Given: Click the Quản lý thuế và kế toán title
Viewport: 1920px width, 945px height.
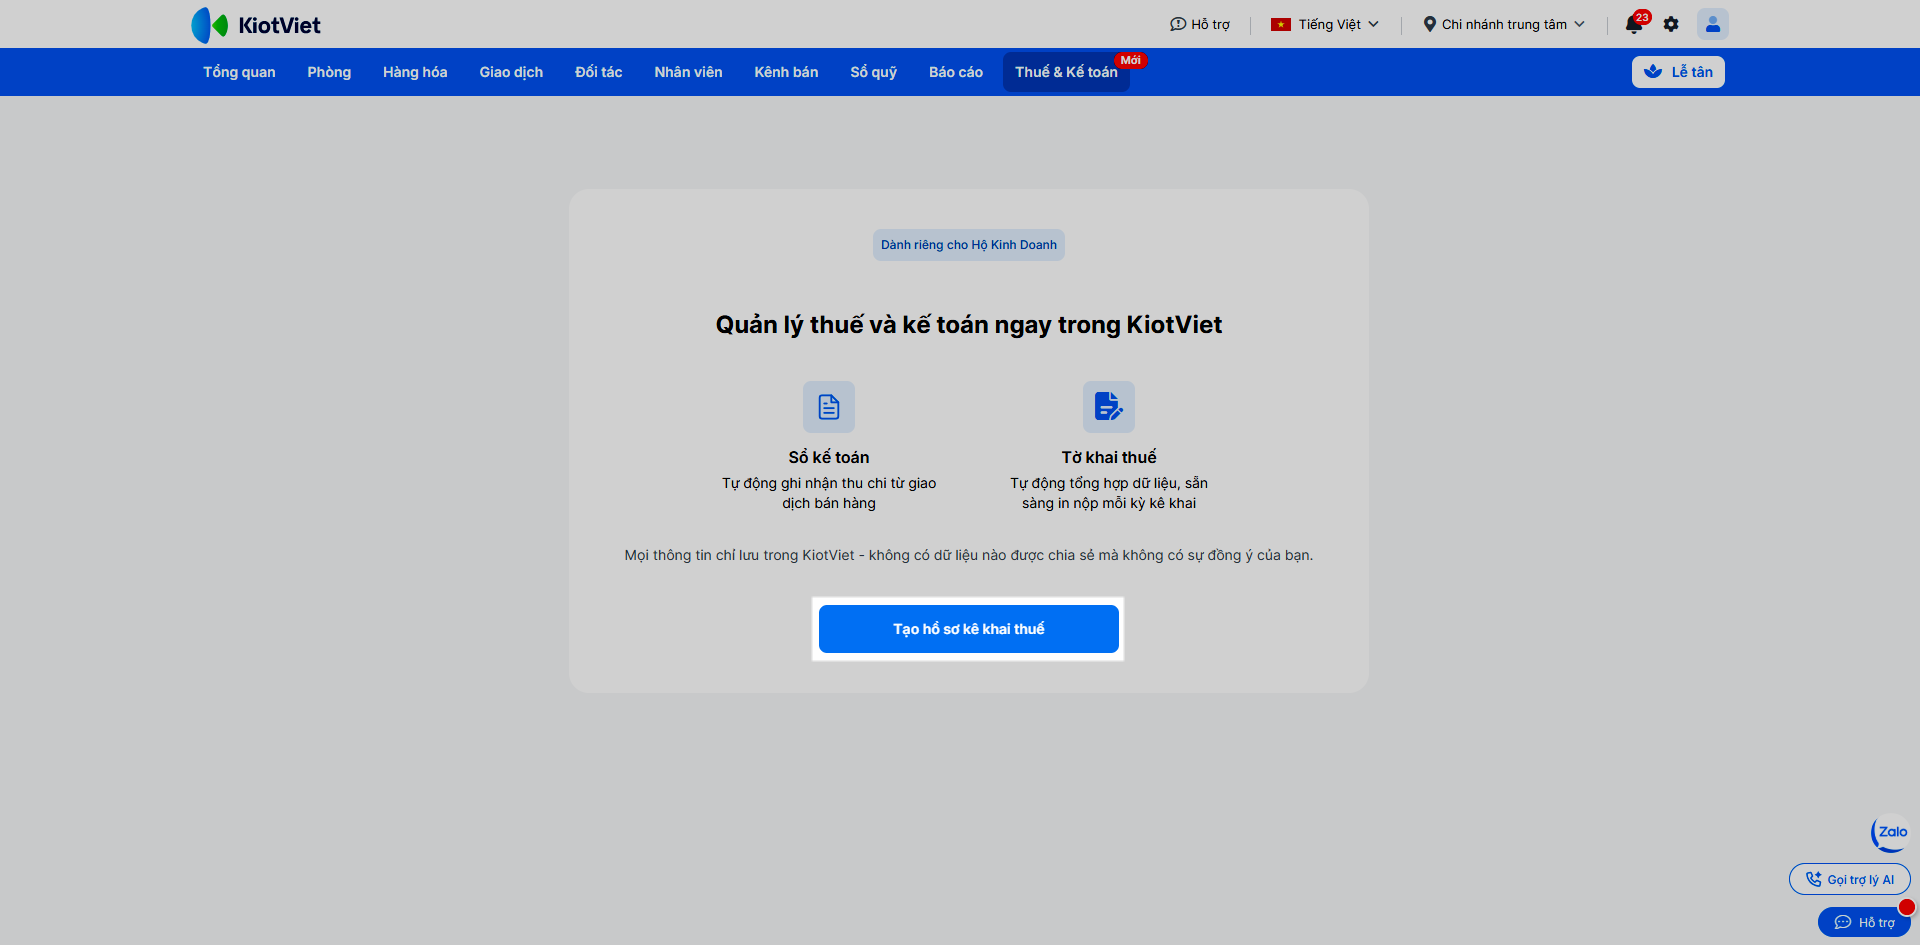Looking at the screenshot, I should click(969, 325).
